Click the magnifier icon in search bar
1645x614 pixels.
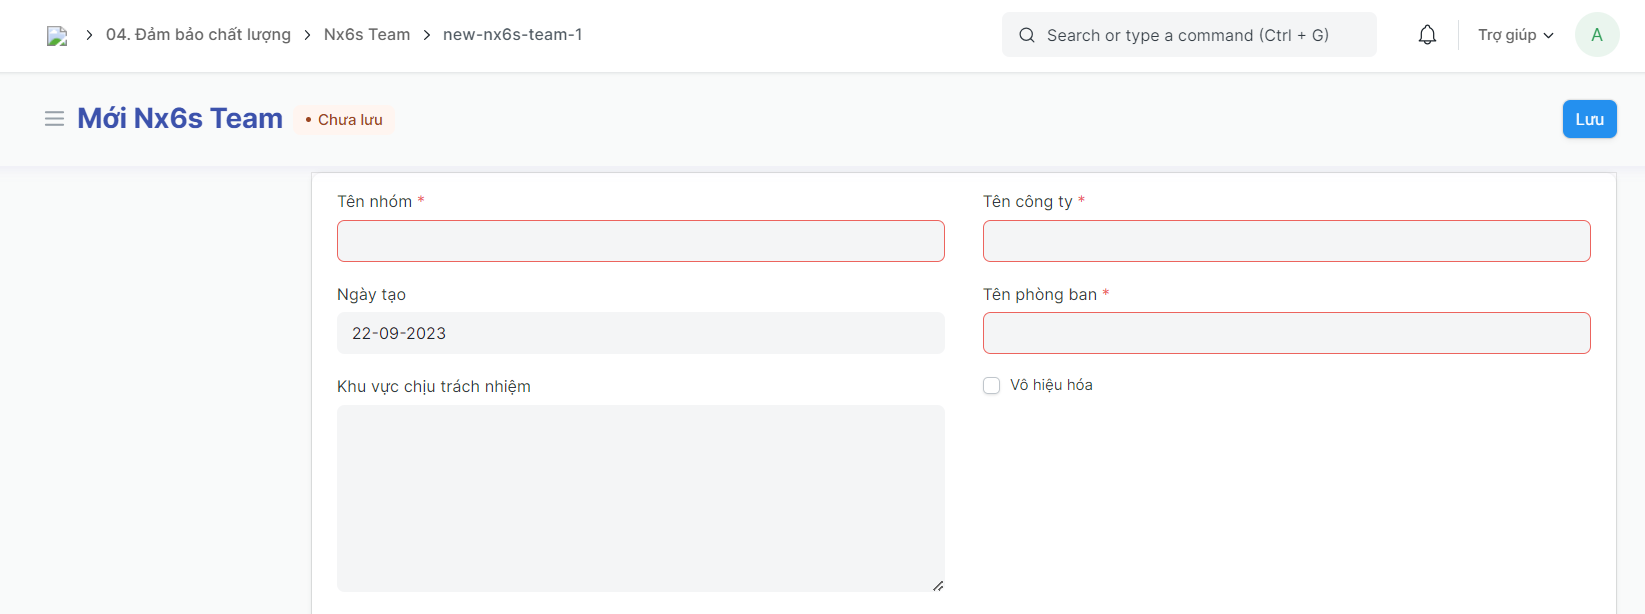click(1027, 35)
